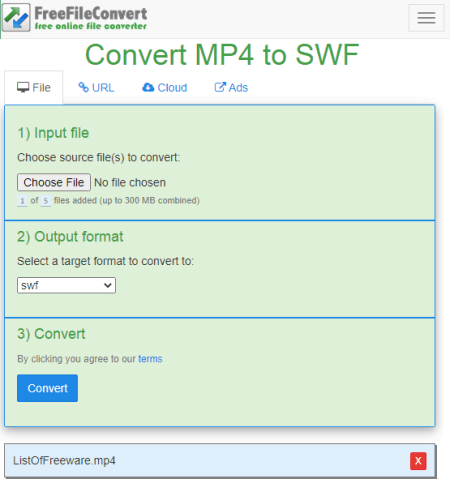This screenshot has height=479, width=450.
Task: Click the files added count text
Action: click(x=108, y=201)
